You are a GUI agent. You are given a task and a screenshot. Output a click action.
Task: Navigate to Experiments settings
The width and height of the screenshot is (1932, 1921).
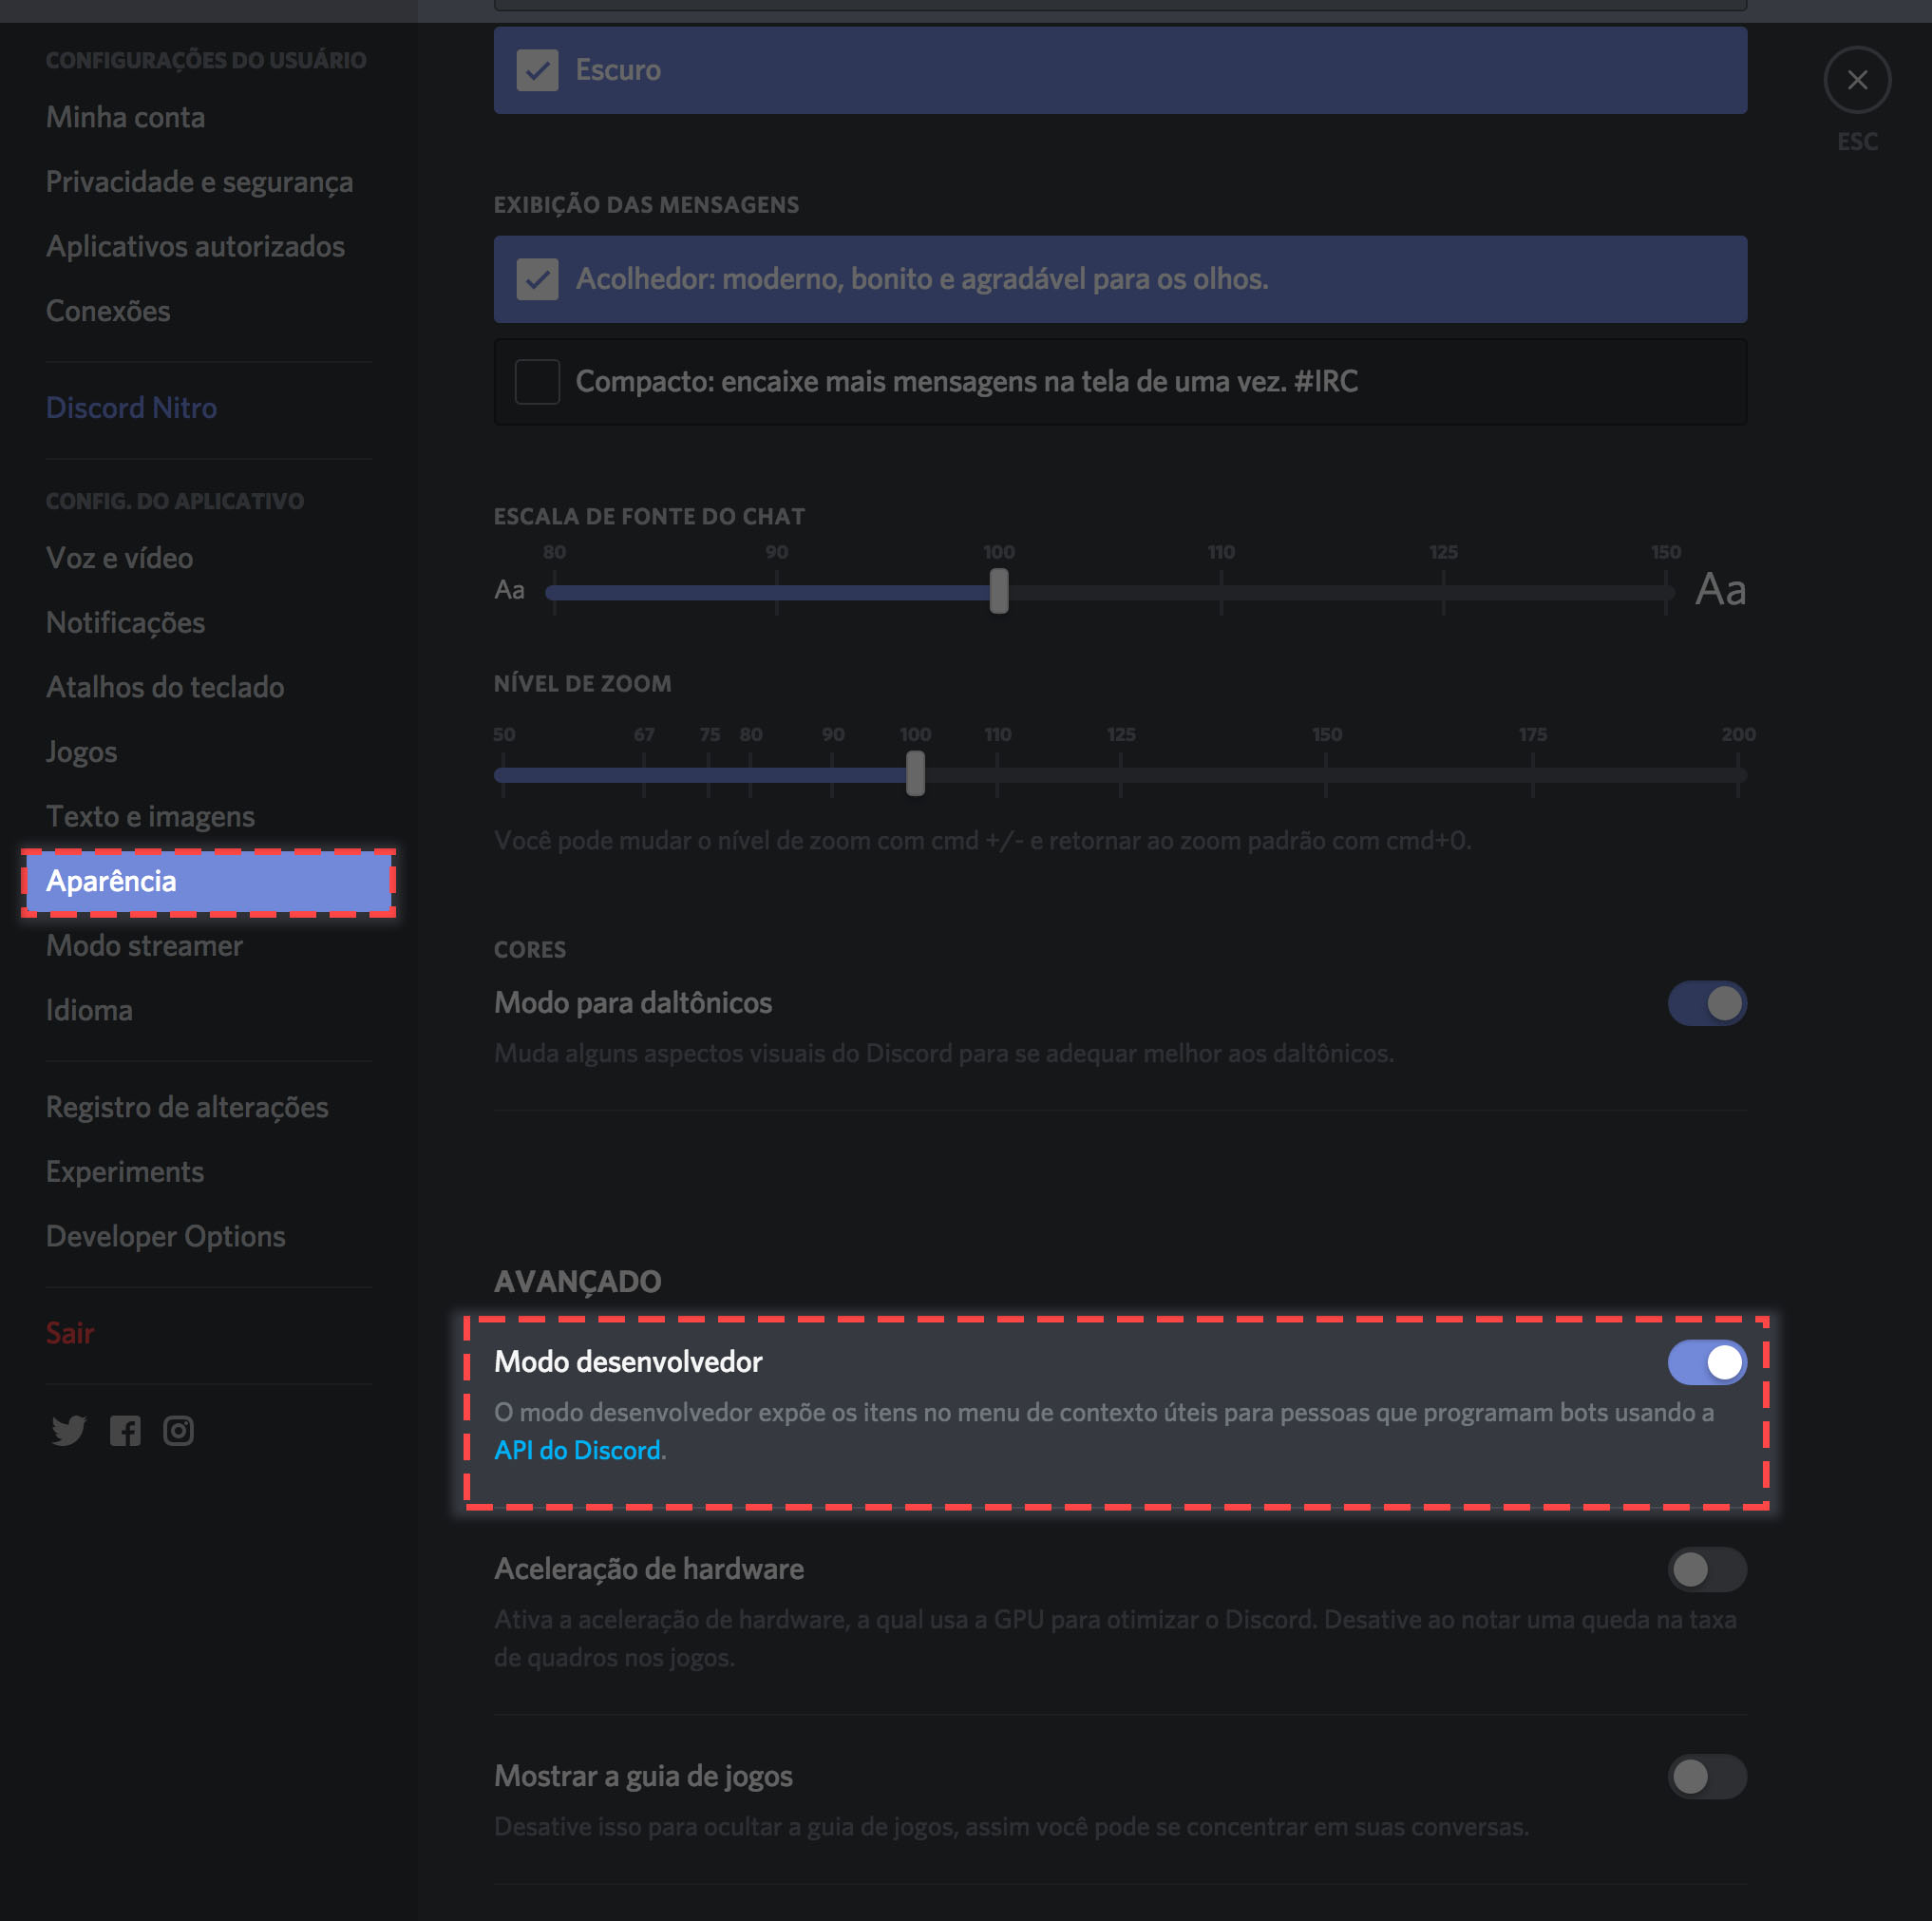point(125,1170)
